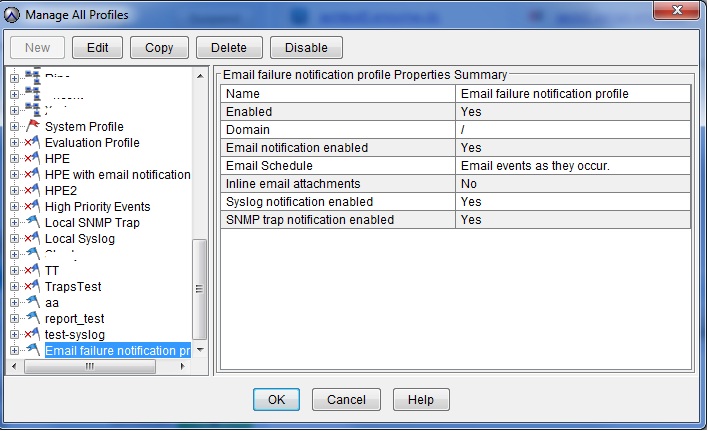
Task: Click the Delete profile button
Action: [x=229, y=47]
